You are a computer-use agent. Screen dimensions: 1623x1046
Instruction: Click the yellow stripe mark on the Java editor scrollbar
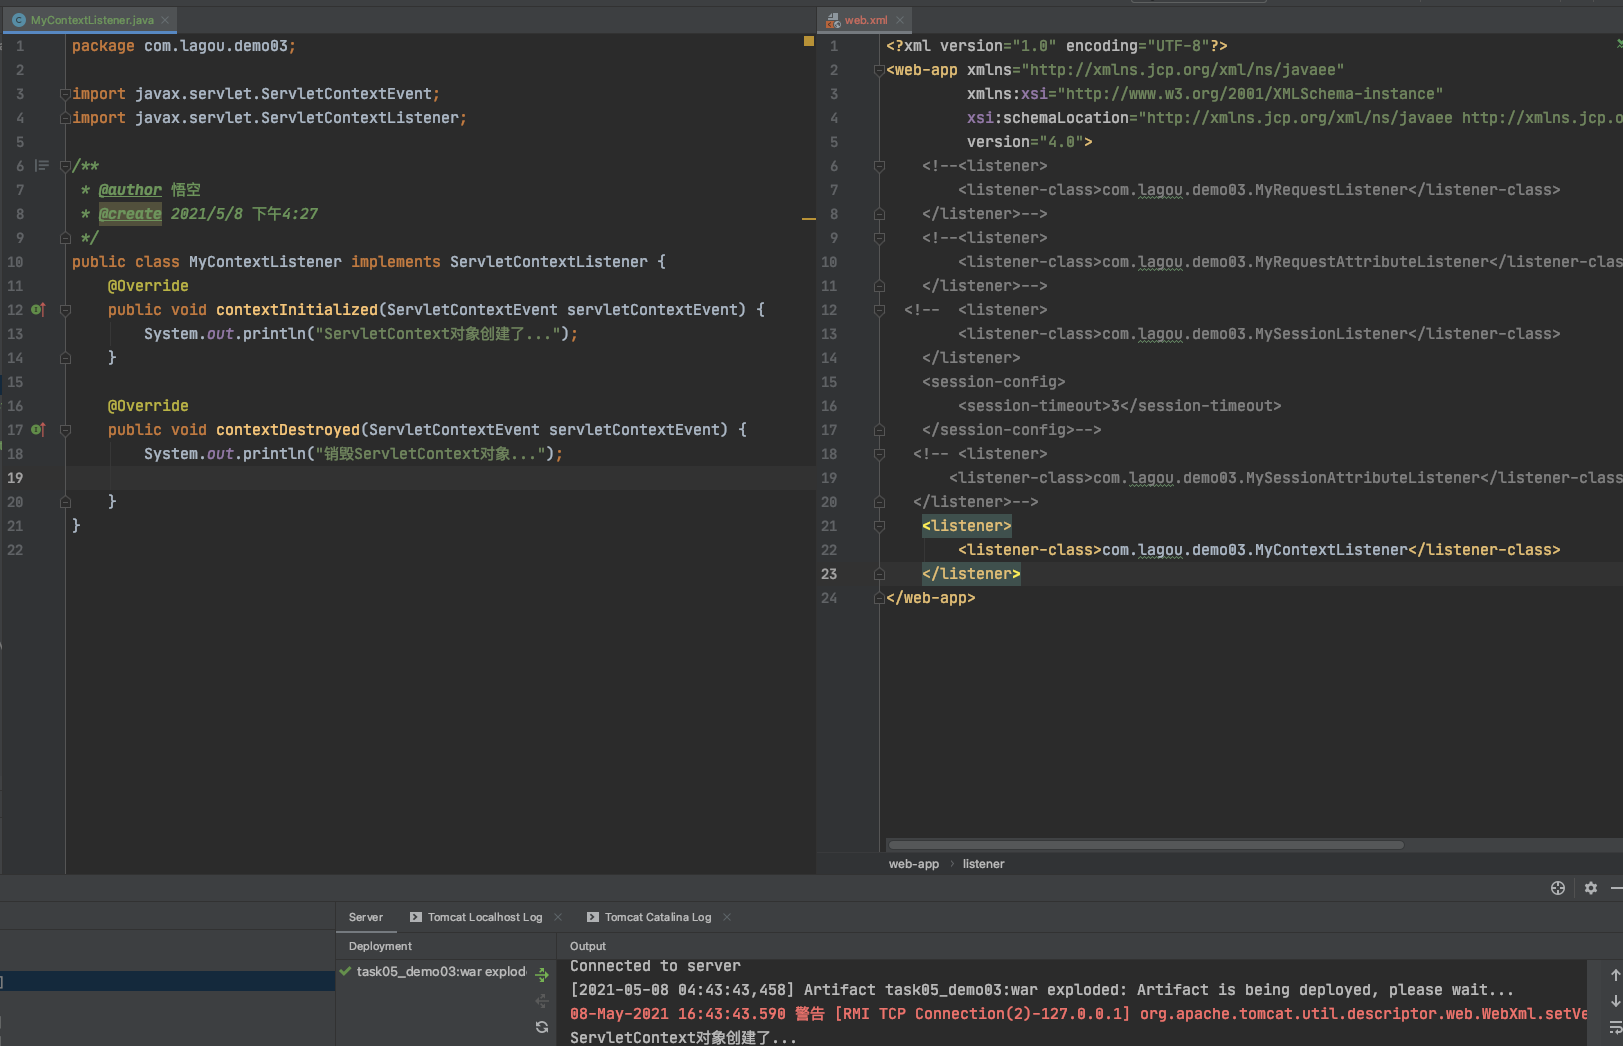coord(809,218)
